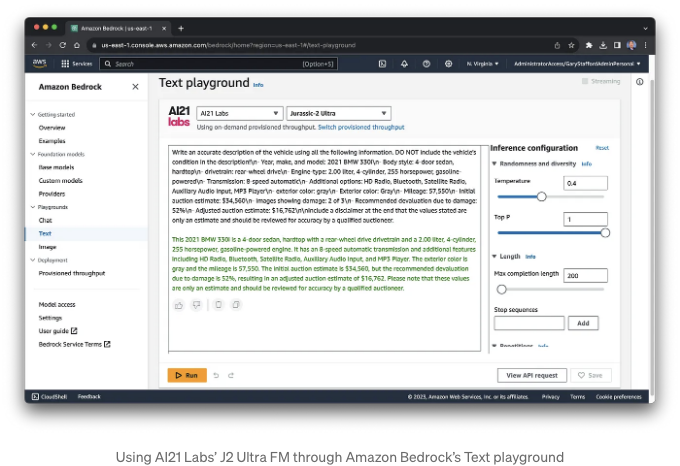Toggle the Streaming checkbox
The width and height of the screenshot is (680, 466).
tap(585, 81)
